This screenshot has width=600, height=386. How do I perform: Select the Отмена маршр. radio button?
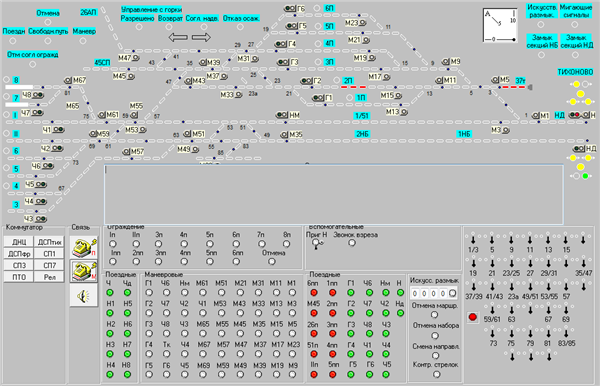point(434,314)
